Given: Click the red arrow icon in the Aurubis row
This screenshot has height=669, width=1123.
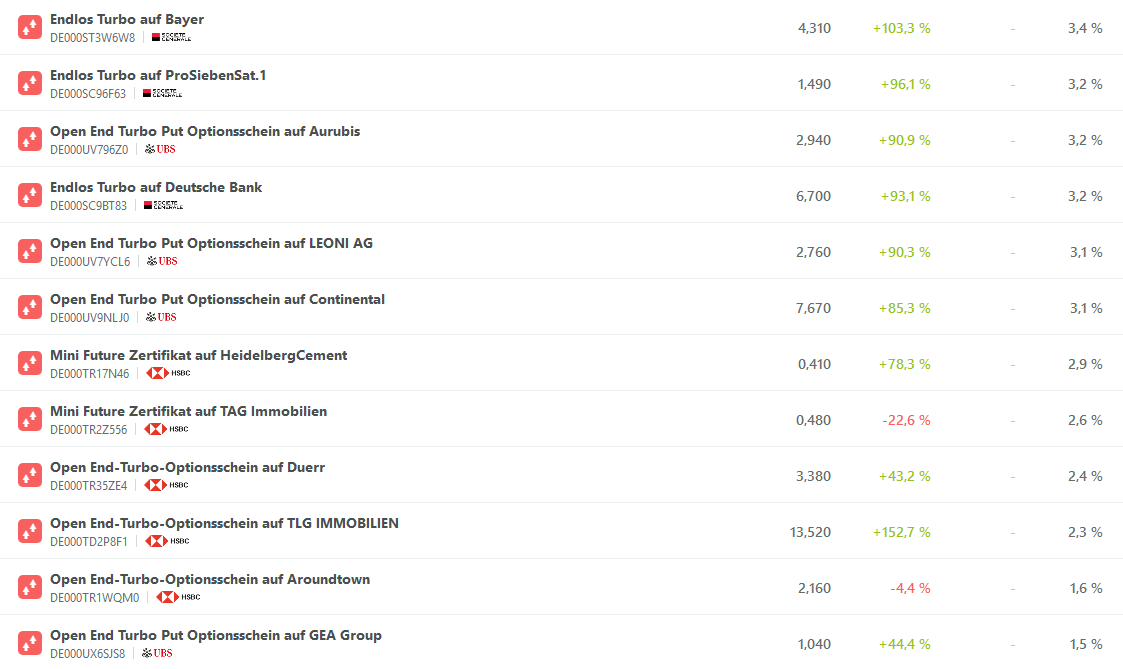Looking at the screenshot, I should 30,139.
